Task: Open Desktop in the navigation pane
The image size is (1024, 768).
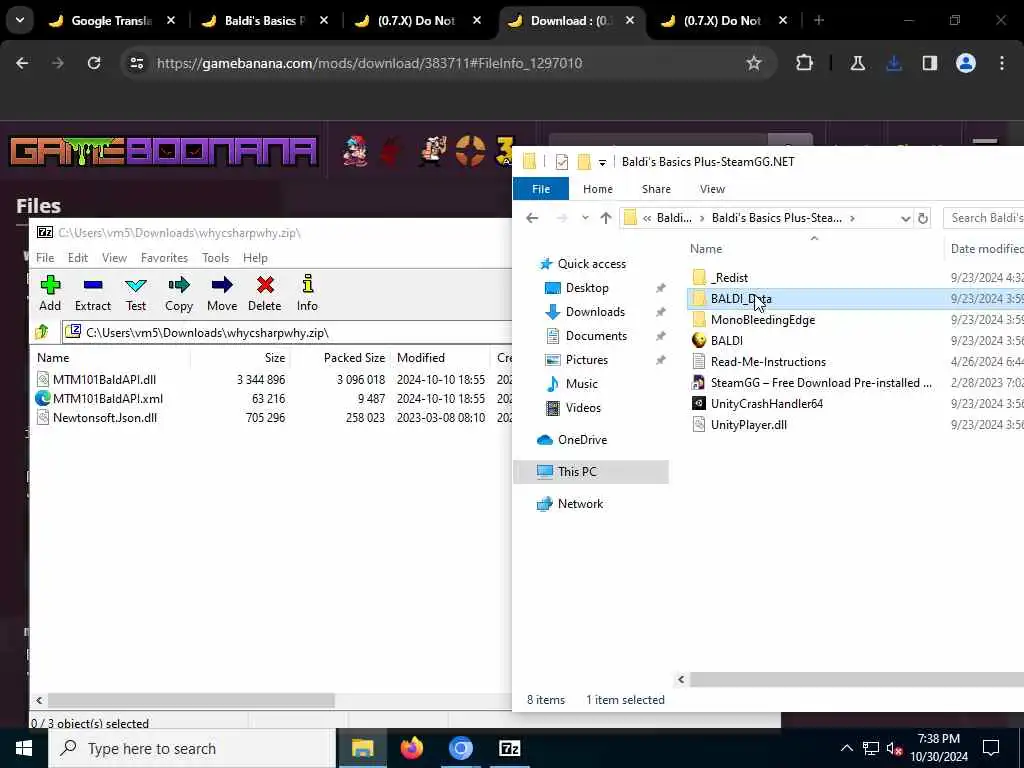Action: point(587,288)
